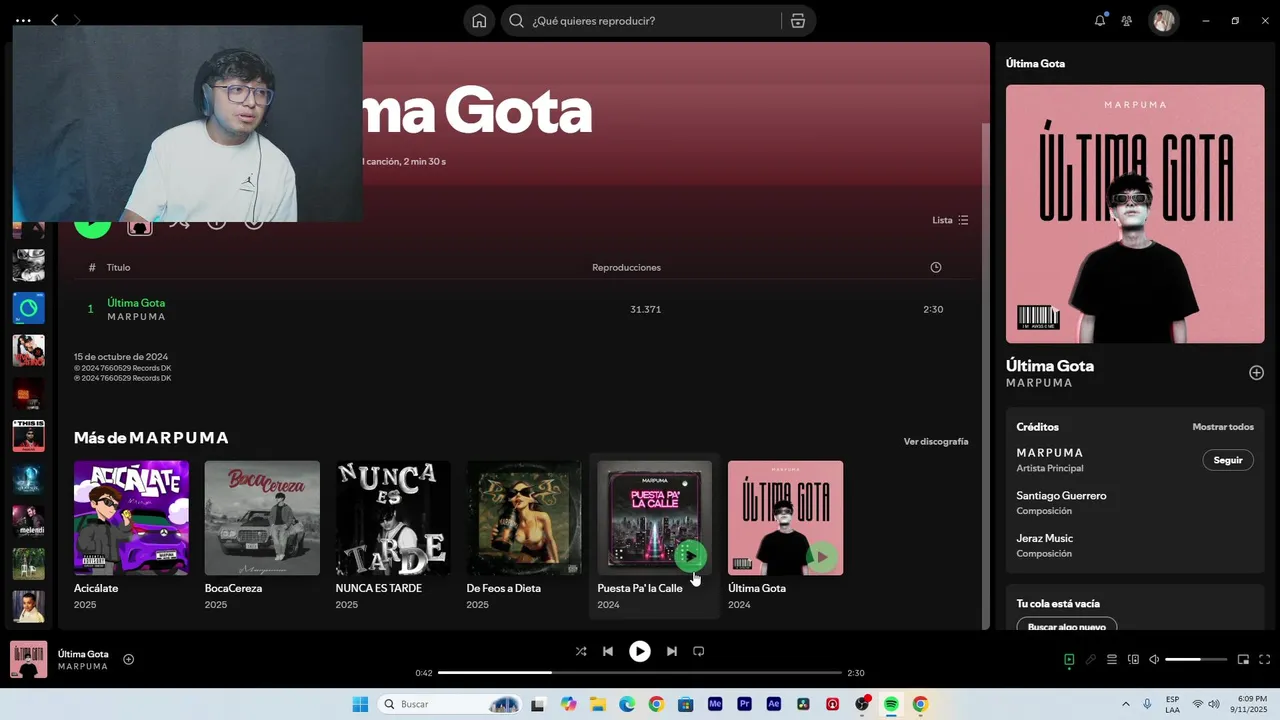Open MARPUMA artist link in track row

[x=137, y=317]
